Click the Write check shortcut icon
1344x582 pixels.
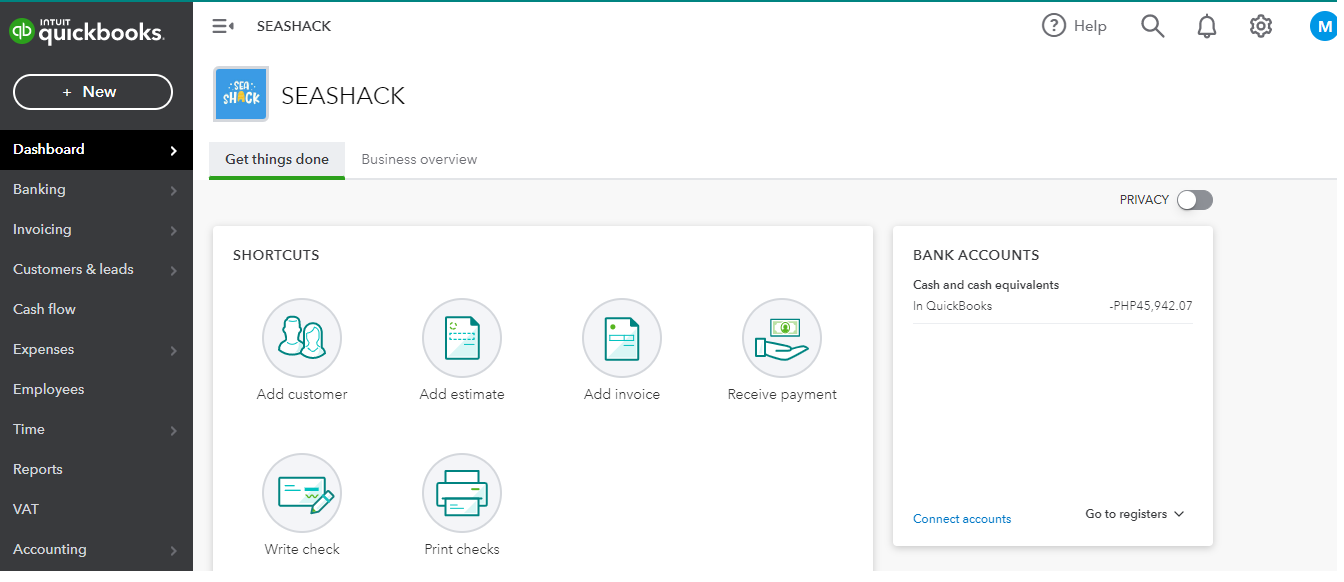(x=302, y=493)
